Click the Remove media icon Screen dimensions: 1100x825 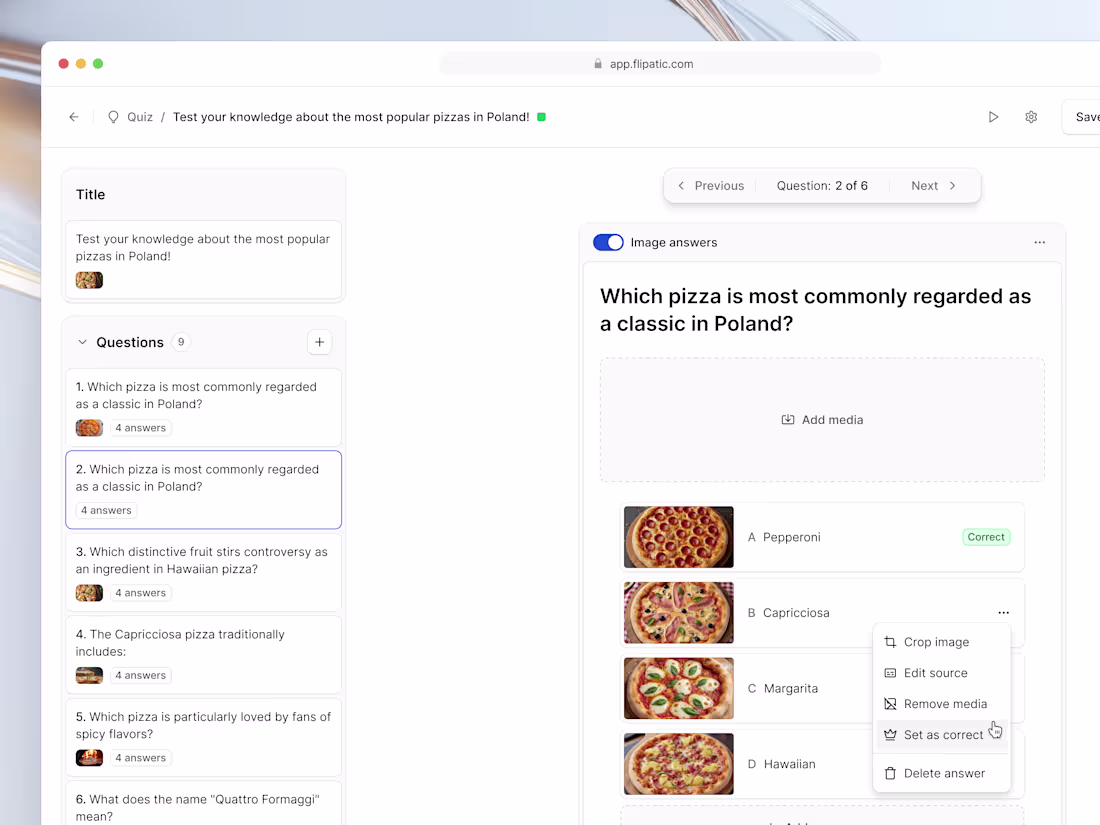[889, 704]
